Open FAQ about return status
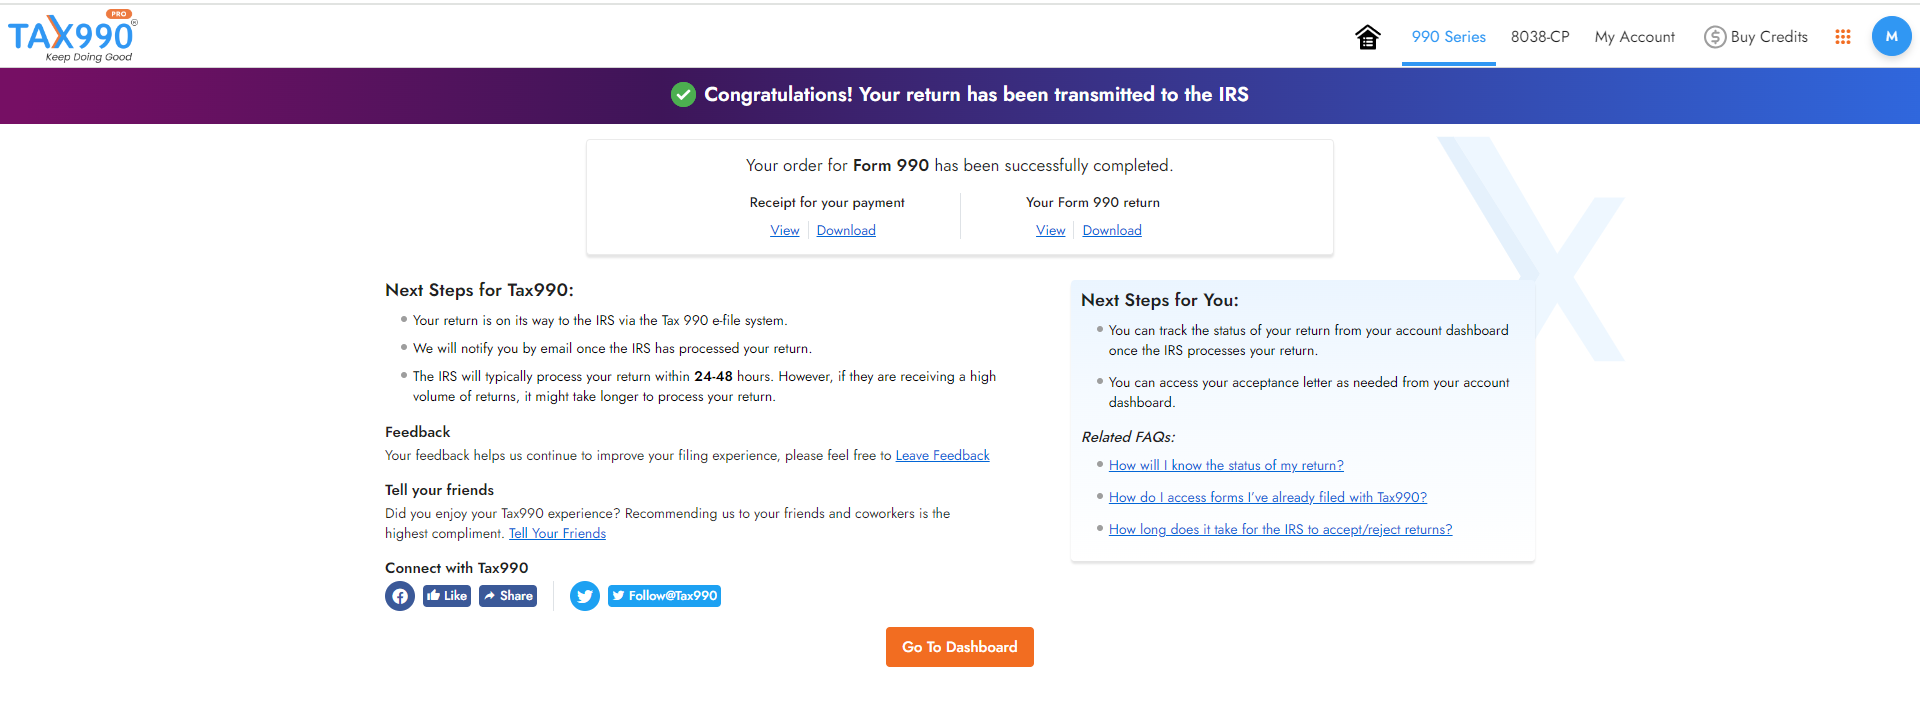The width and height of the screenshot is (1920, 724). pos(1226,465)
